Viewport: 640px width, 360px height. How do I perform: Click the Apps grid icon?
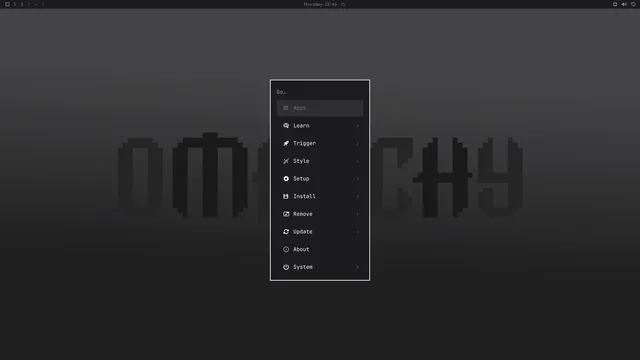coord(286,108)
